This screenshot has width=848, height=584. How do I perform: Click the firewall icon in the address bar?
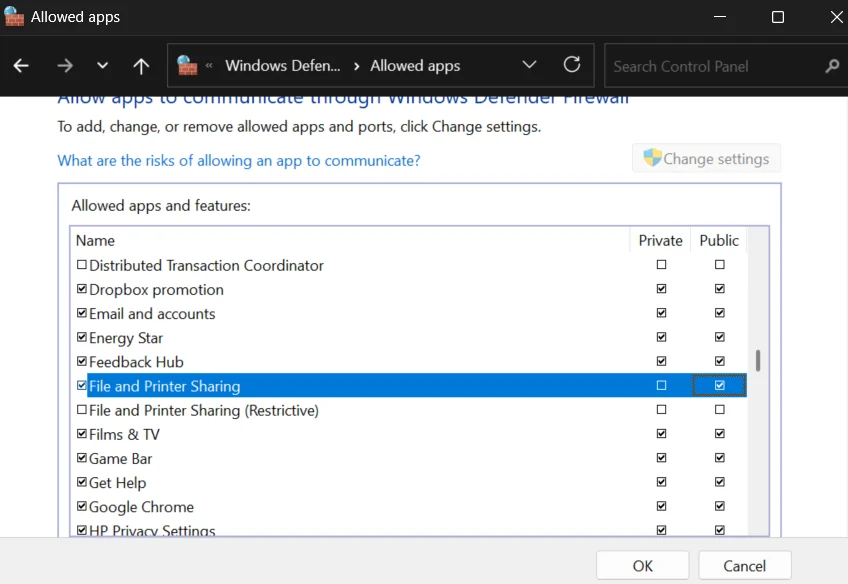[188, 65]
